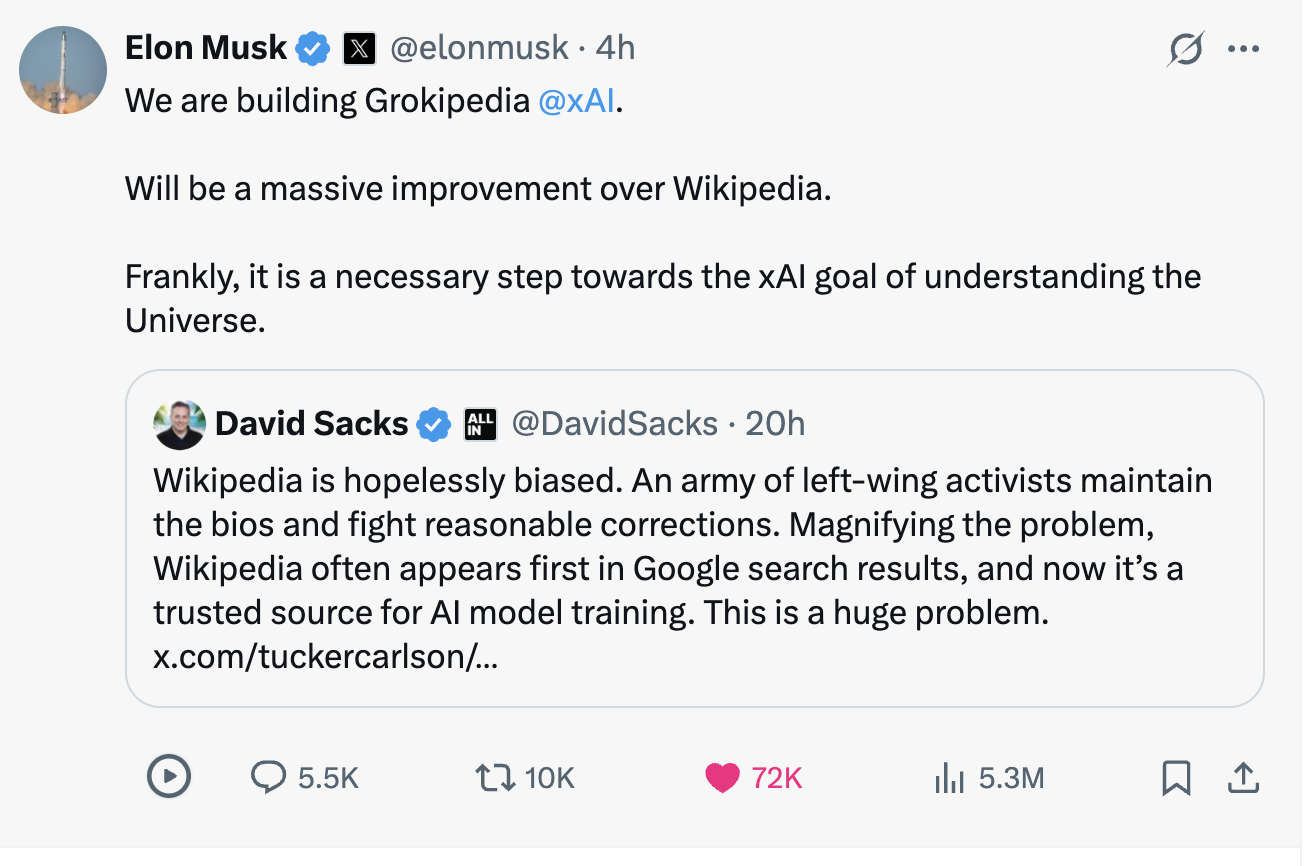Click the reply comment bubble icon

point(268,777)
